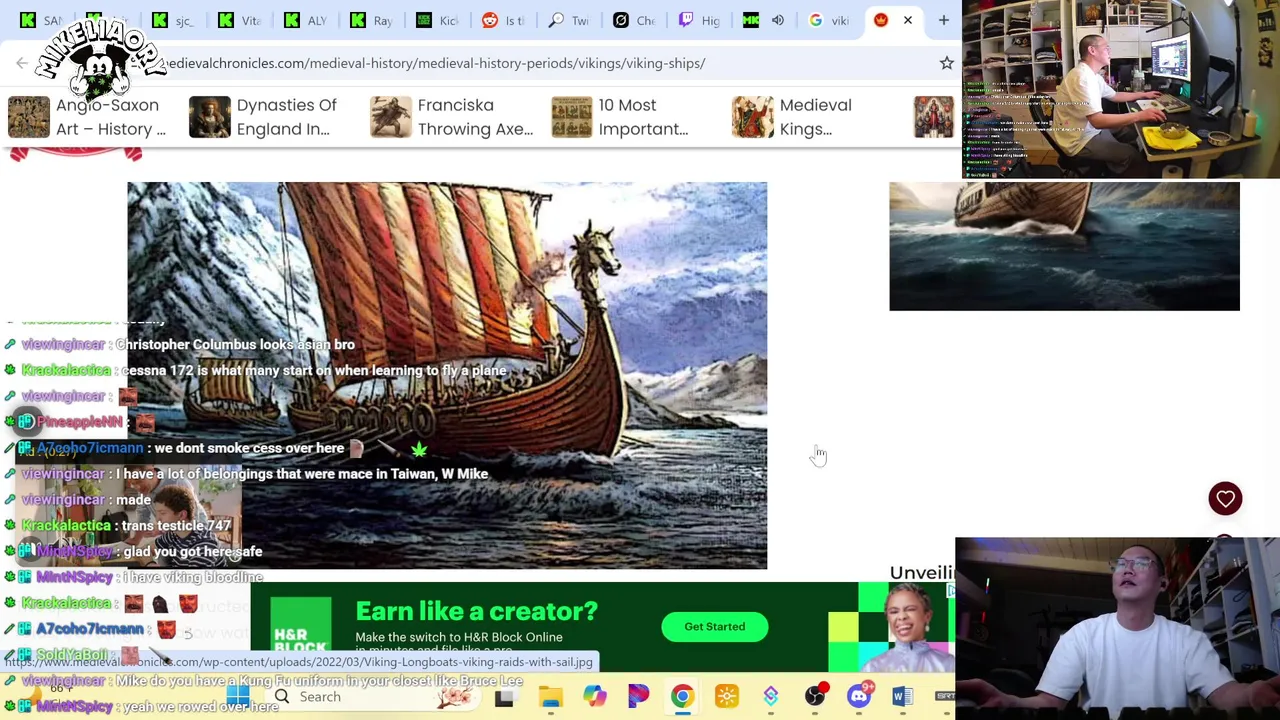This screenshot has height=720, width=1280.
Task: Switch to the Reddit 'Is t' tab
Action: tap(503, 20)
